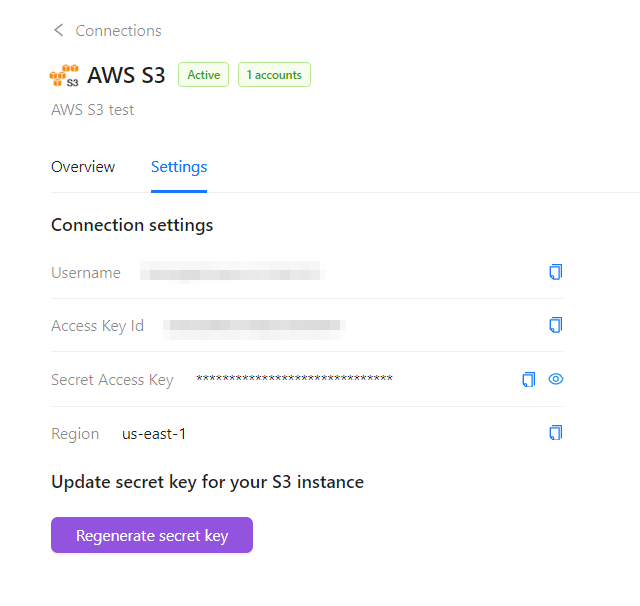This screenshot has width=640, height=606.
Task: Click the us-east-1 region text
Action: tap(154, 434)
